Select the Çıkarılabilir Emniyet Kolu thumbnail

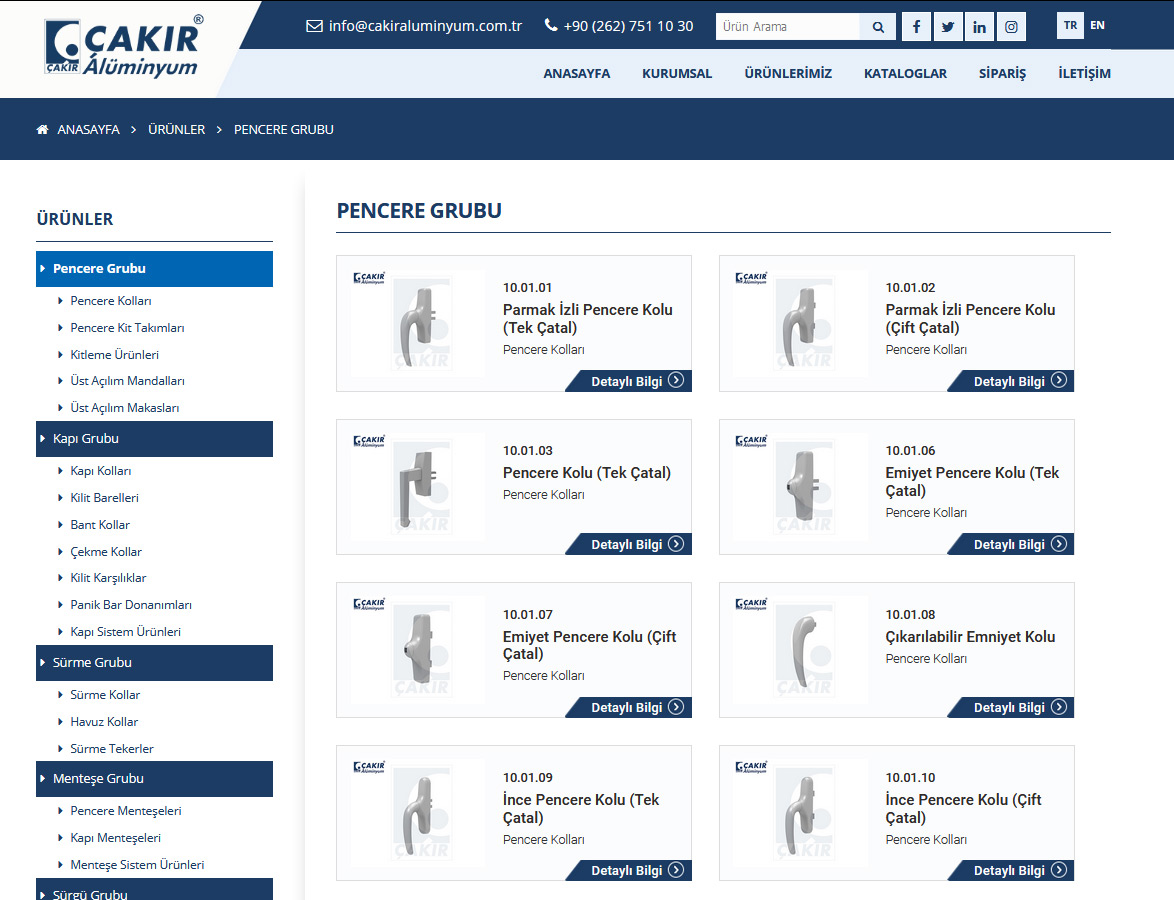tap(802, 650)
